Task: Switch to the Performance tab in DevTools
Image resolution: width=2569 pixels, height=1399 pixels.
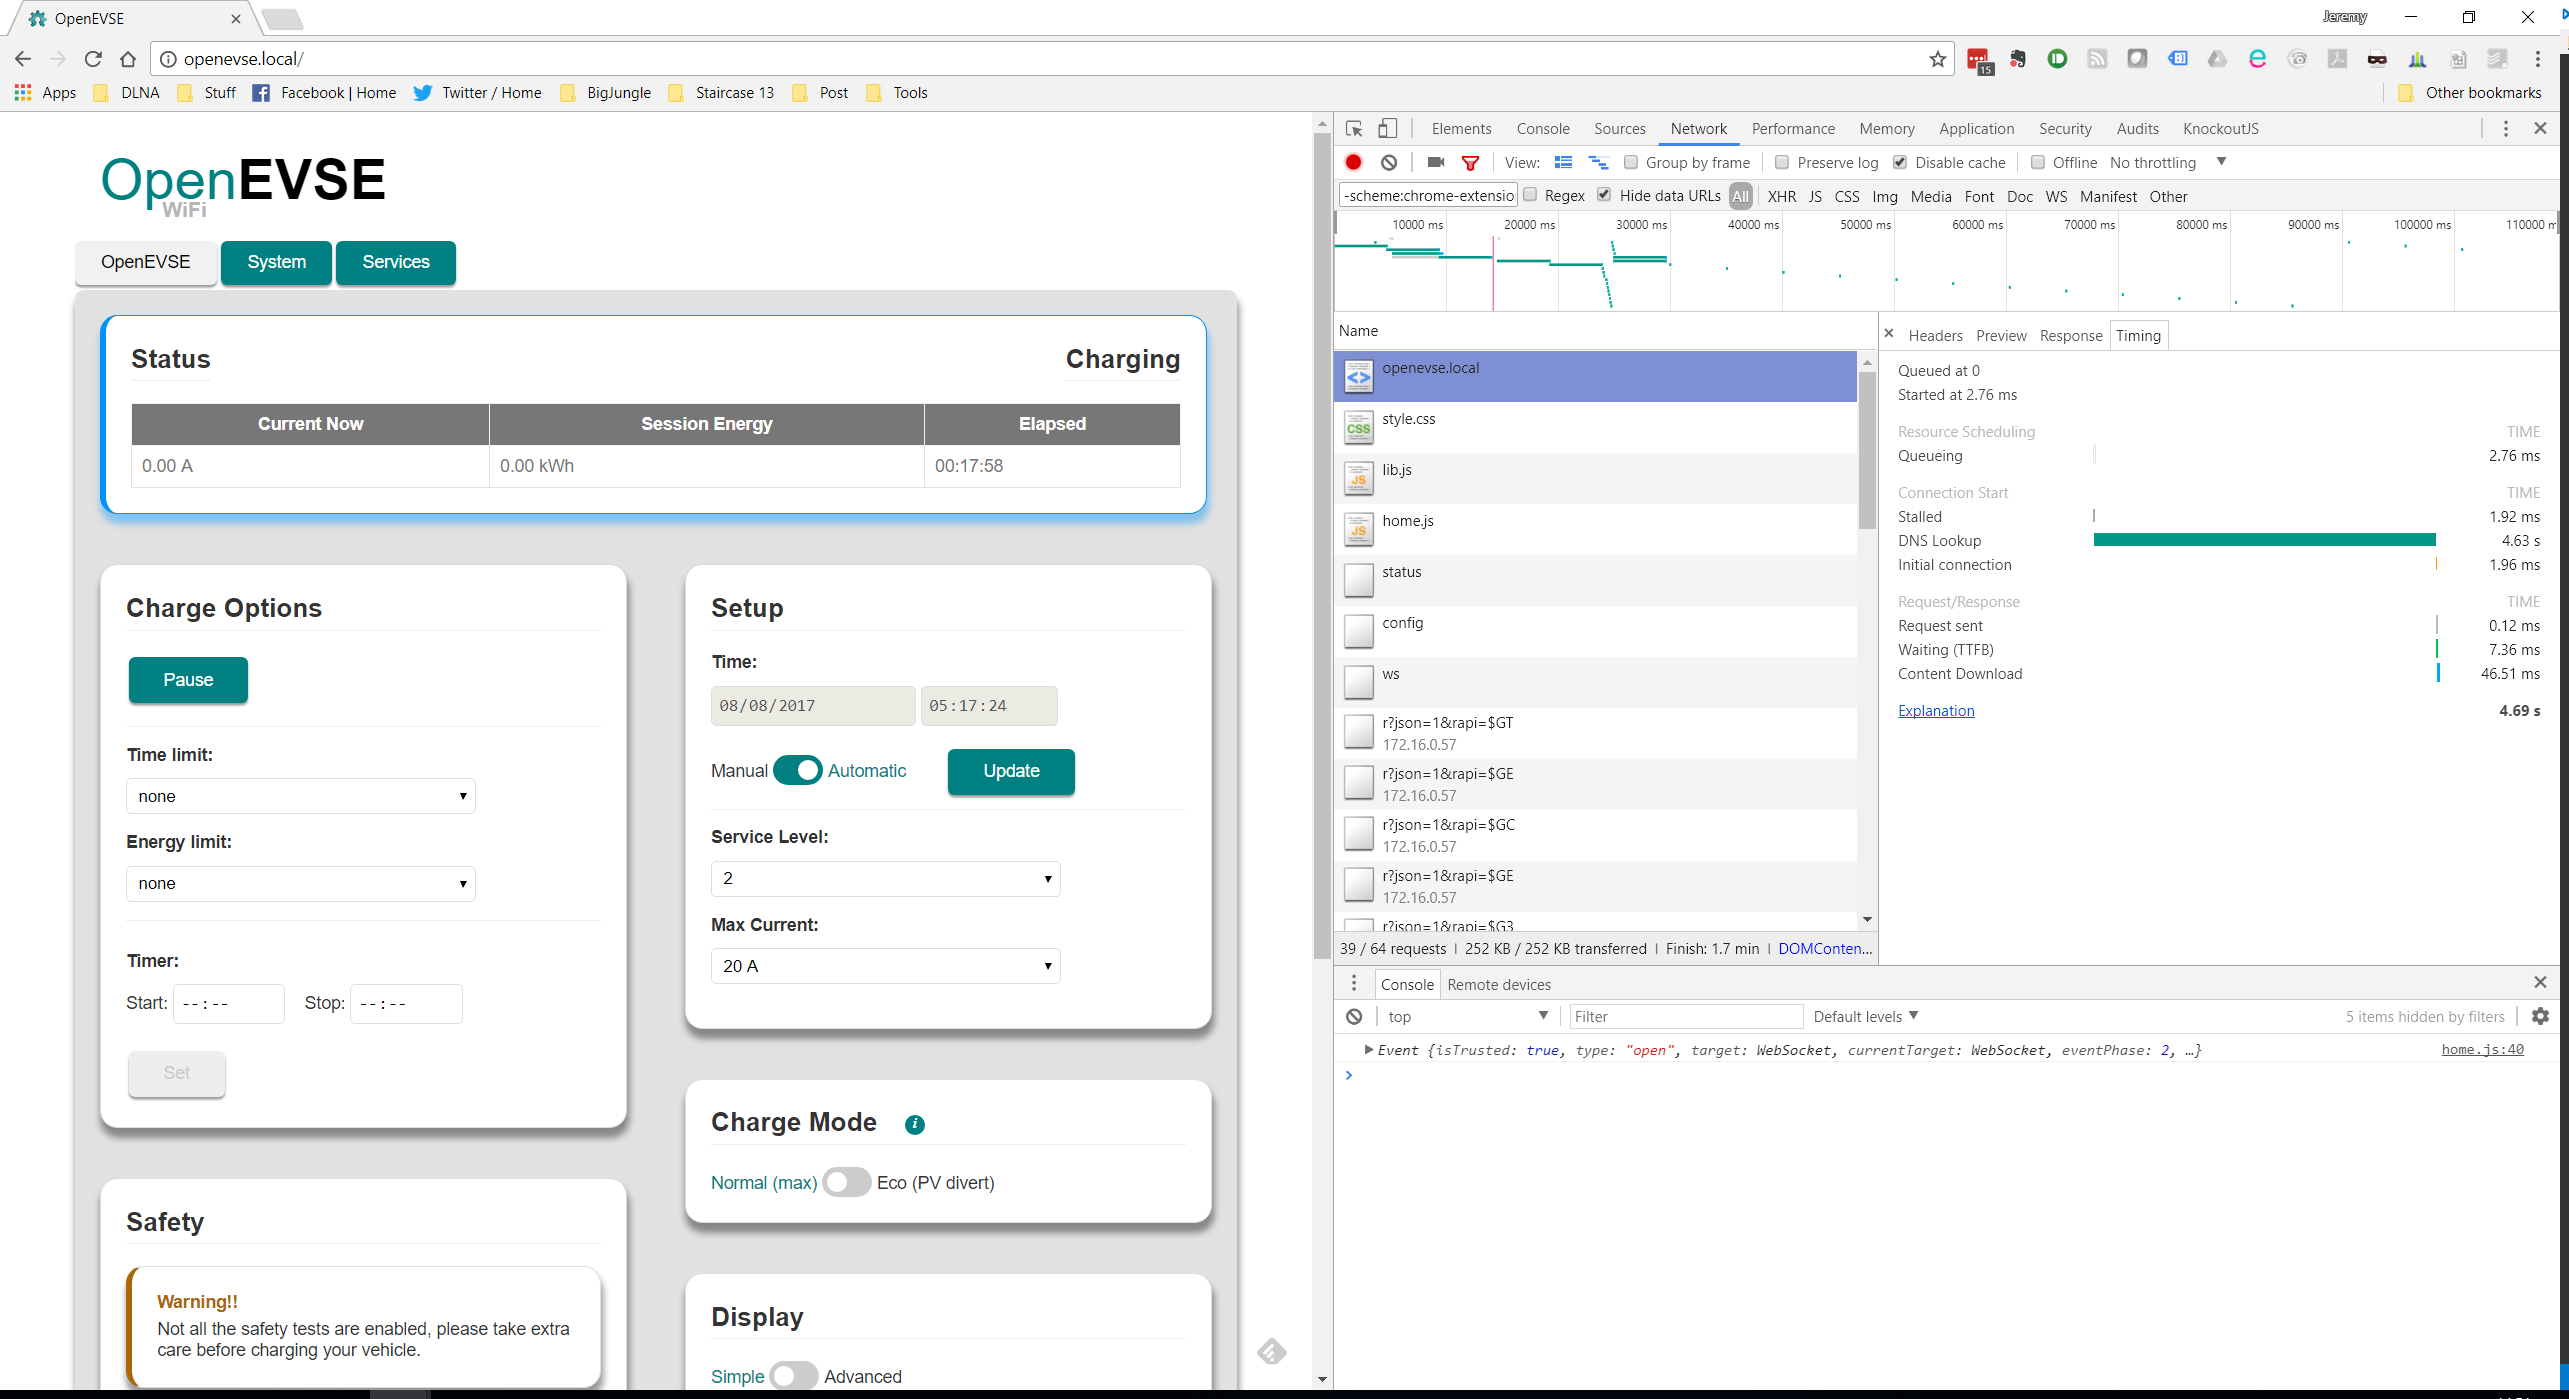Action: tap(1793, 128)
